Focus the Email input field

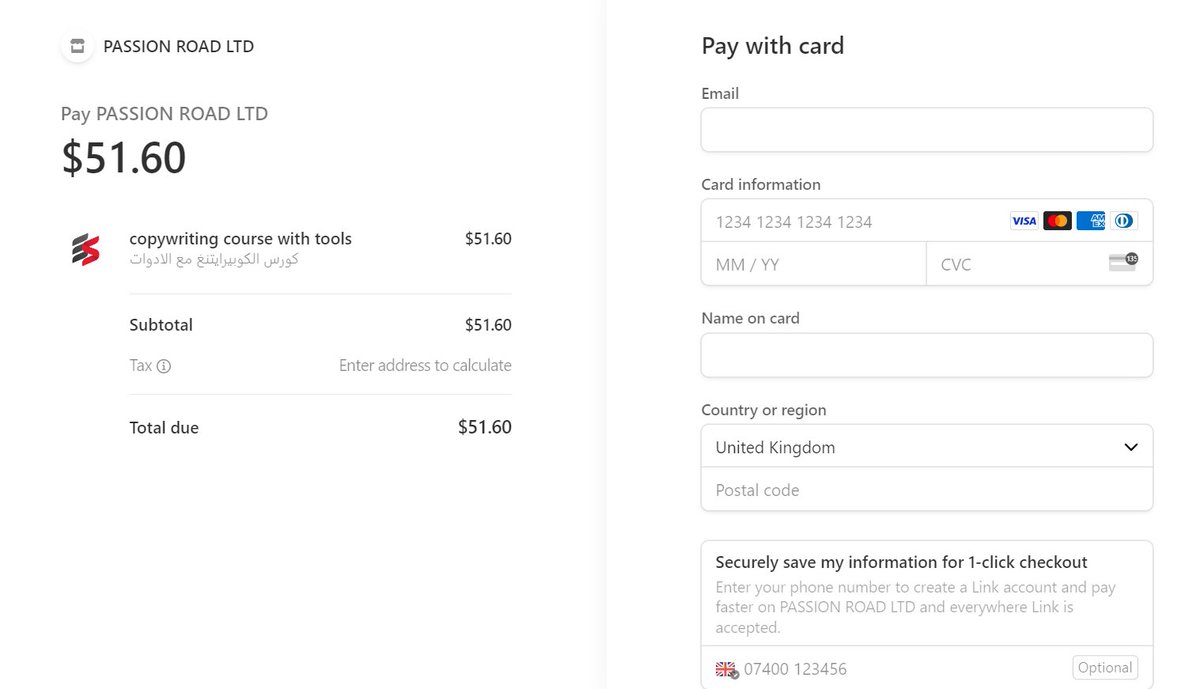point(926,130)
